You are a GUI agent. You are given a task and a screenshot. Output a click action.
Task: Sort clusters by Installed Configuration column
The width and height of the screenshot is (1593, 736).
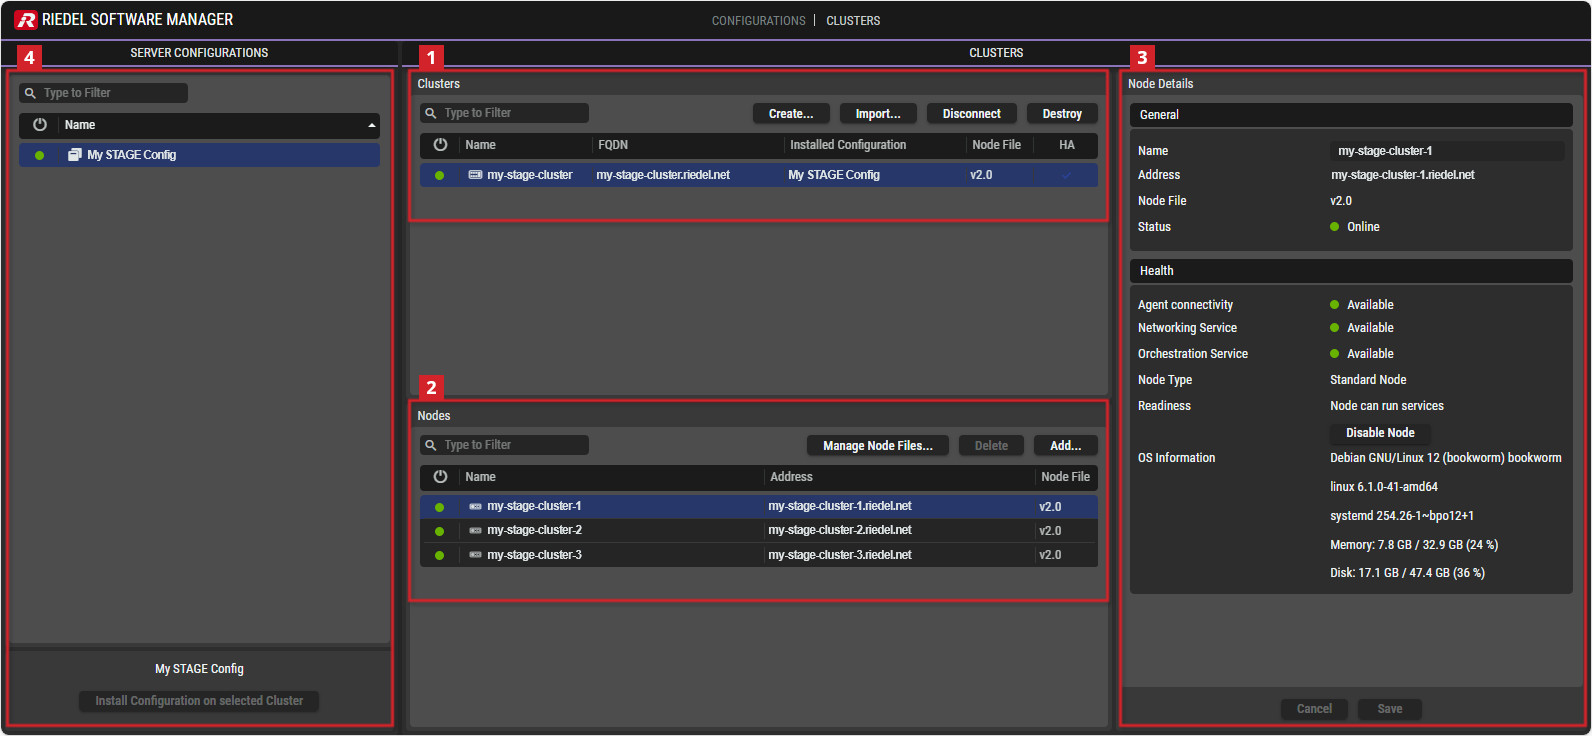point(848,145)
